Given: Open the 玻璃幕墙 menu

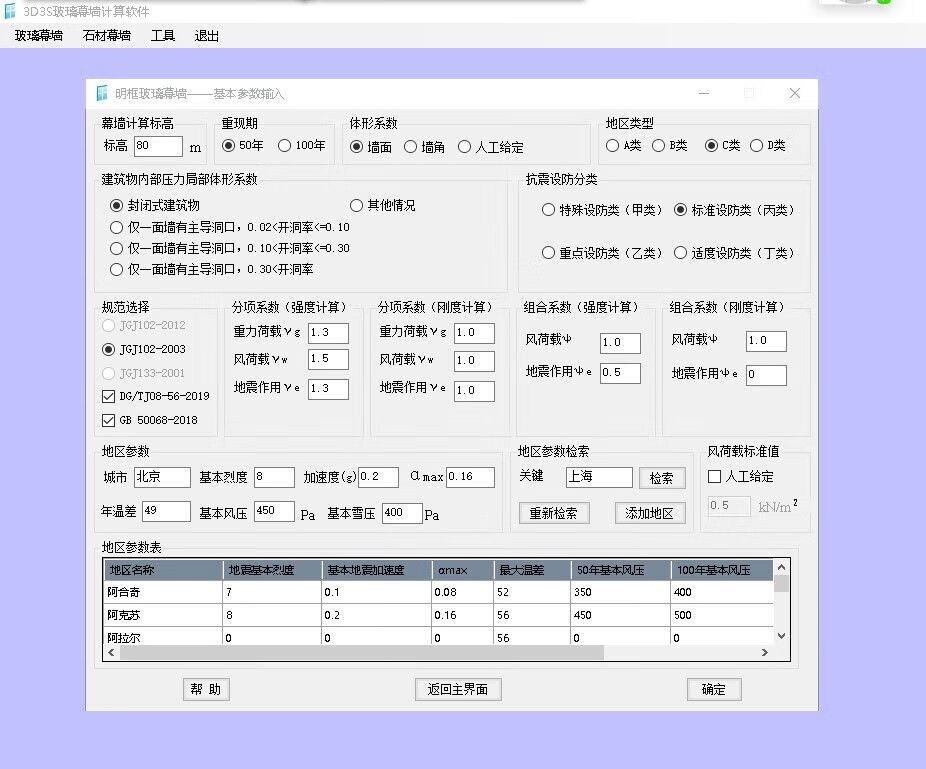Looking at the screenshot, I should (39, 36).
